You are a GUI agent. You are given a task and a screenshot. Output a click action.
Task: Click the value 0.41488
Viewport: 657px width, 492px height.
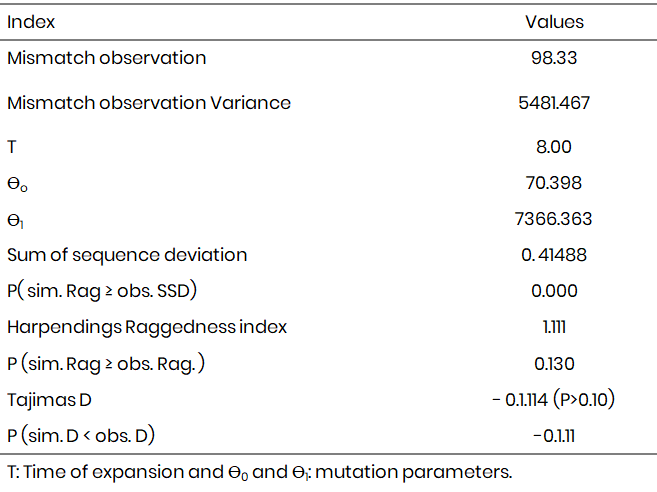554,254
